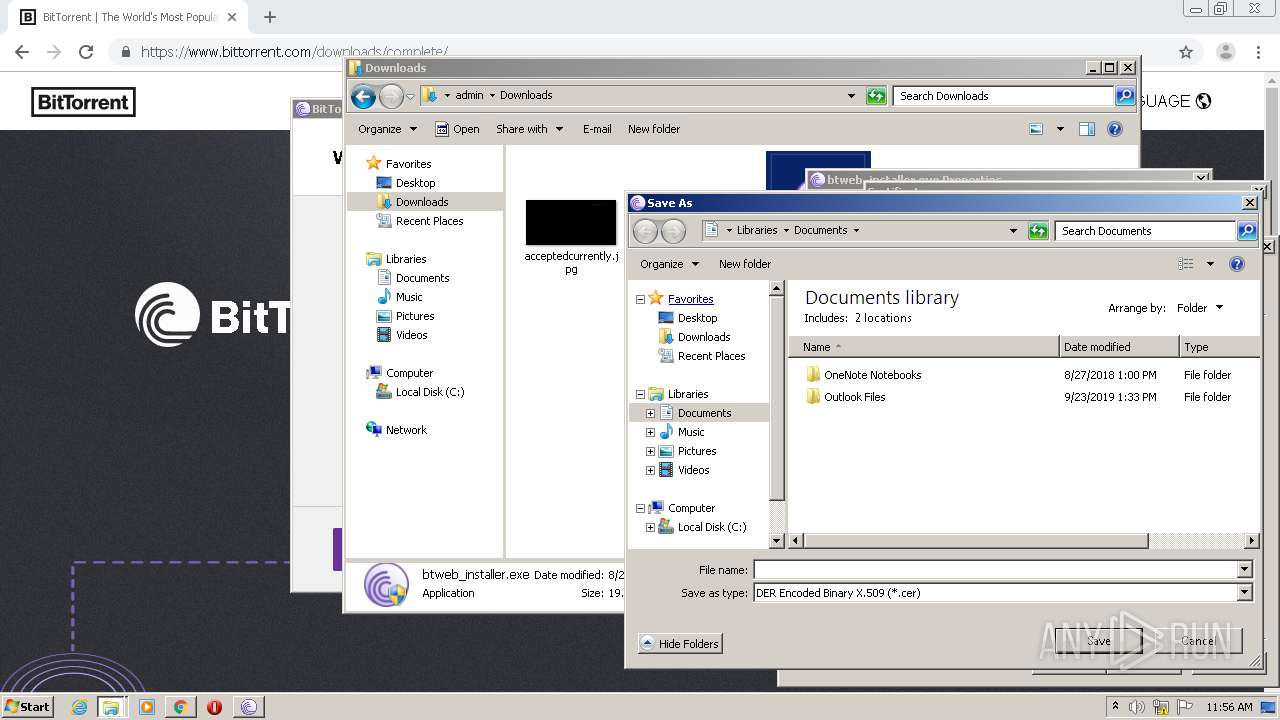Expand the Pictures node in the Save As tree
1280x720 pixels.
click(651, 451)
